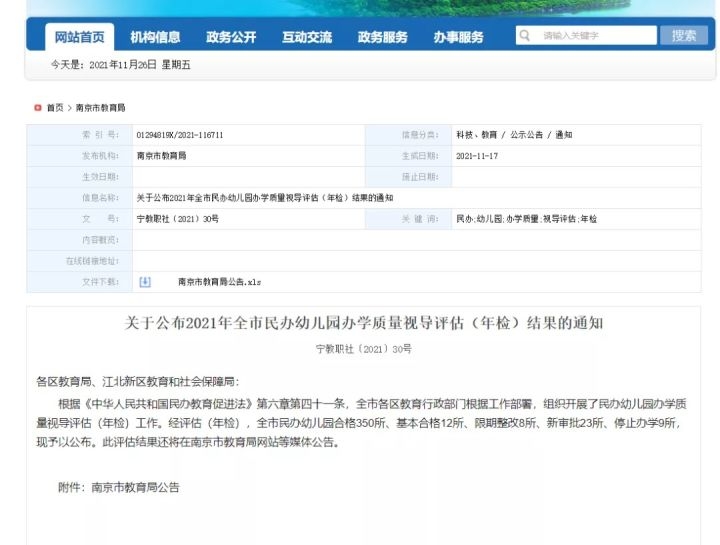This screenshot has width=720, height=545.
Task: Open 办事服务 navigation item
Action: pos(458,37)
